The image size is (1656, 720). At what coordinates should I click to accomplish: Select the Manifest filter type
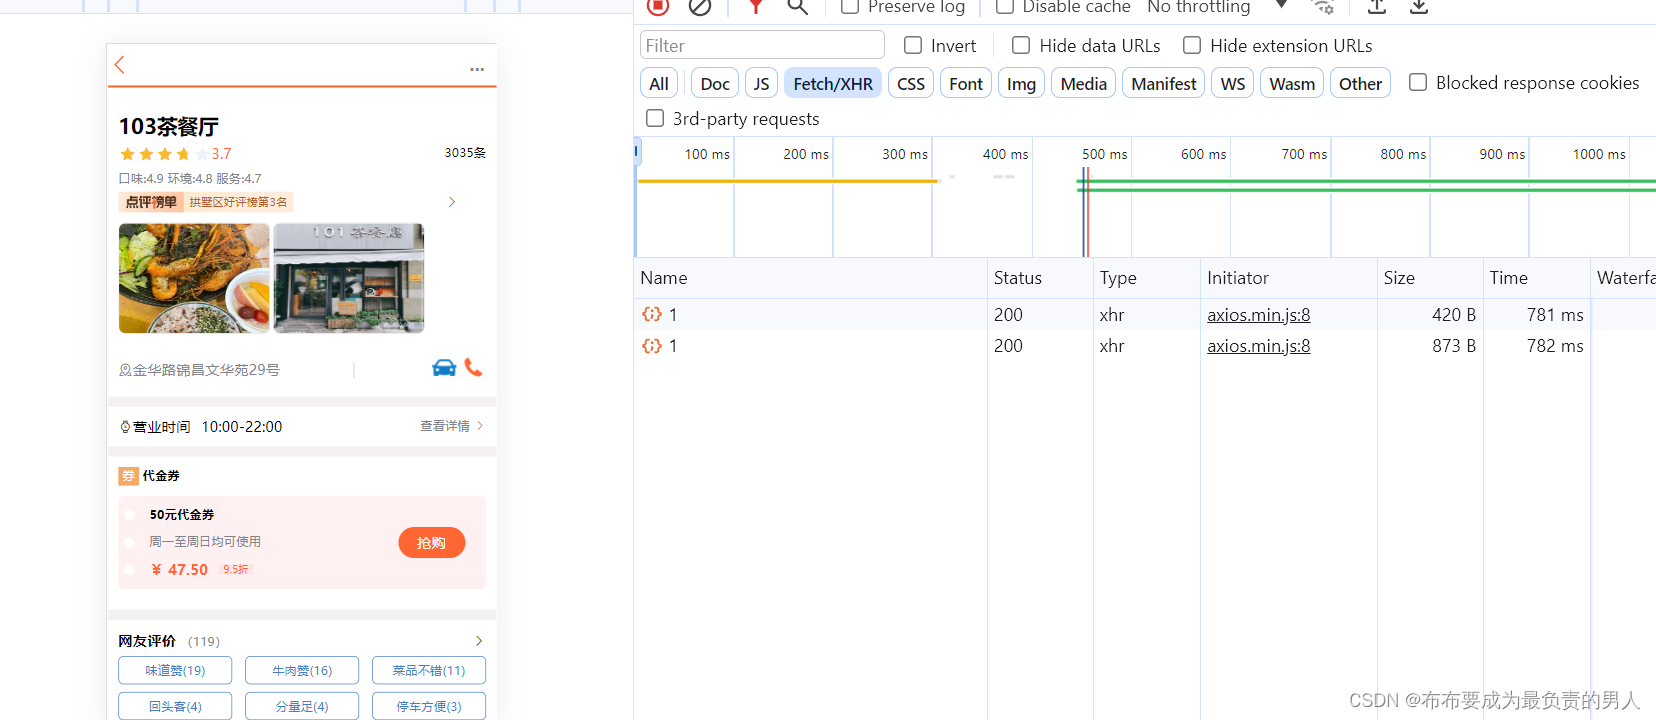tap(1164, 83)
